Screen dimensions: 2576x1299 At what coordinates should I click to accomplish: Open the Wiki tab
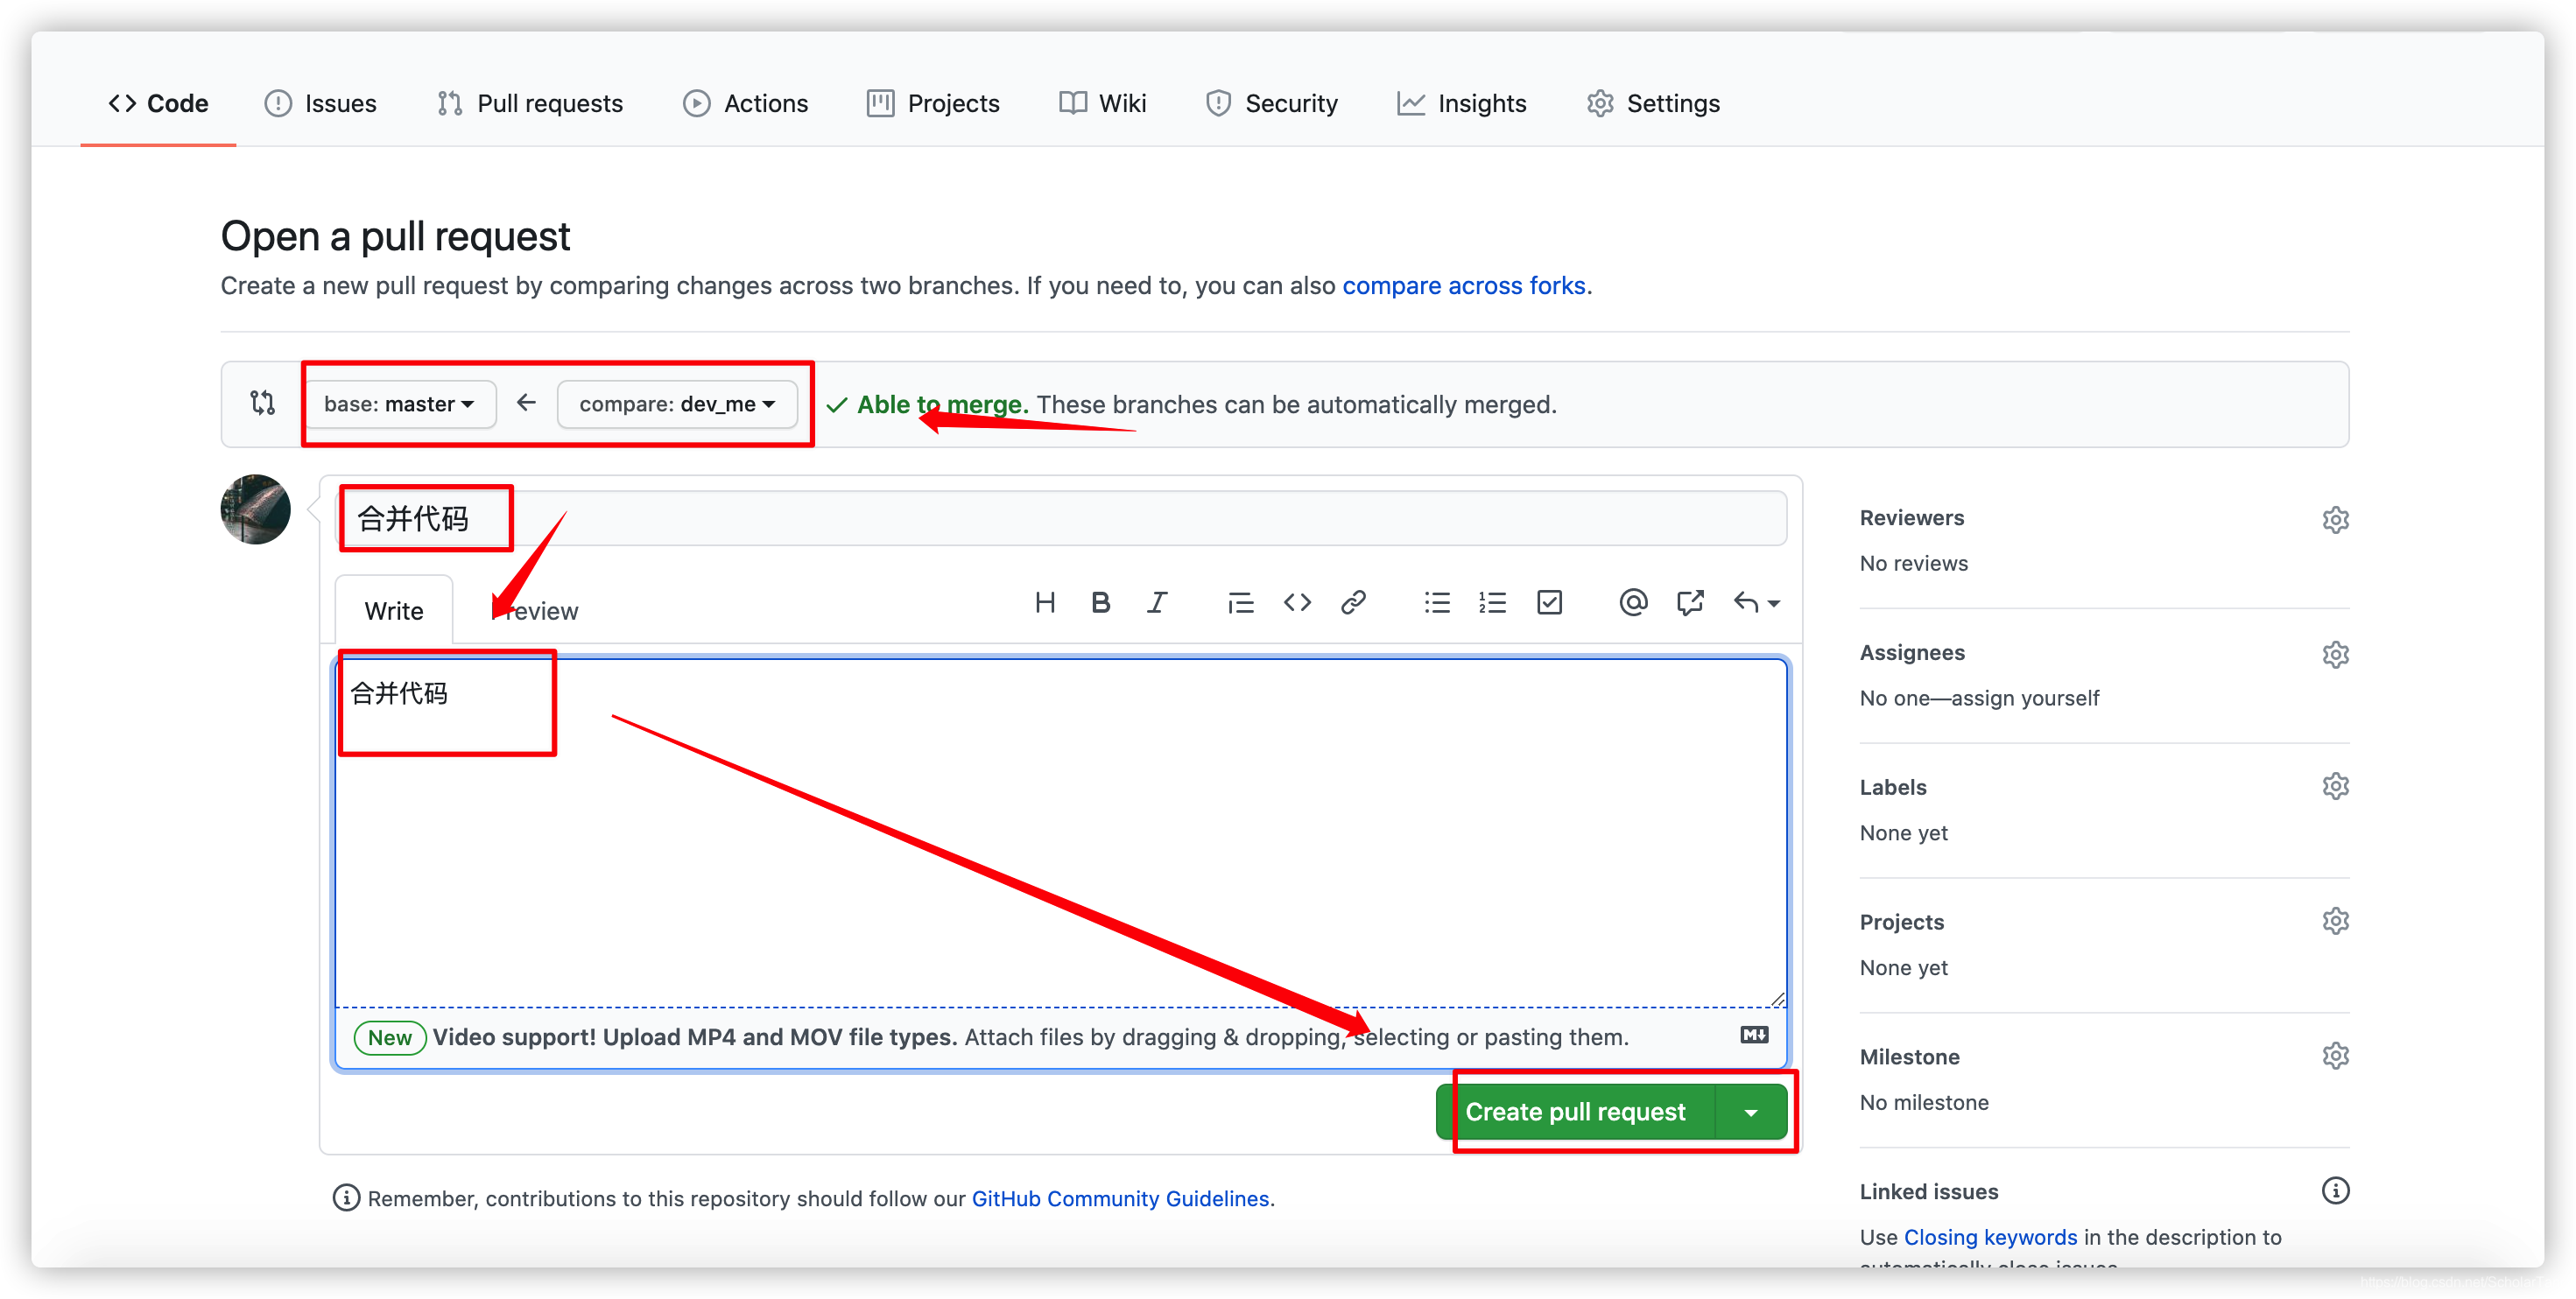pos(1102,103)
